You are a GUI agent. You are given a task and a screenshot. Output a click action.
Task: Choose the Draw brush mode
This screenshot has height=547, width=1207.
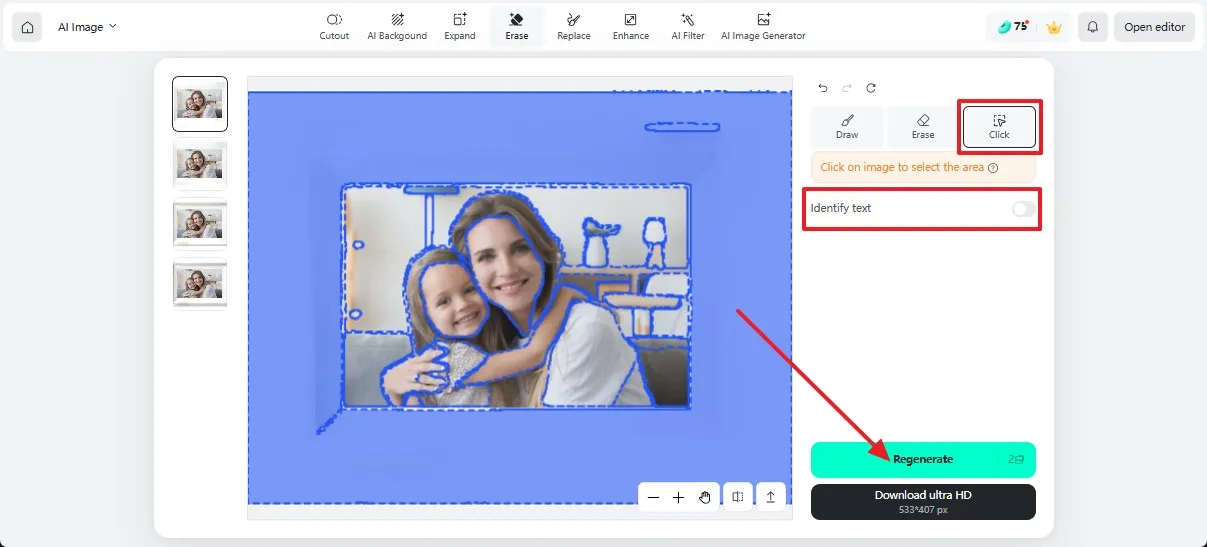(x=847, y=127)
